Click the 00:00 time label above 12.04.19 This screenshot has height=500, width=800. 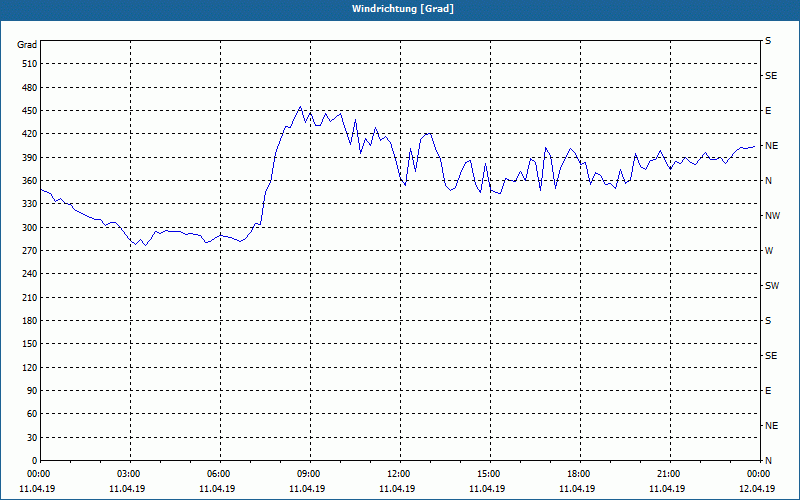coord(760,474)
